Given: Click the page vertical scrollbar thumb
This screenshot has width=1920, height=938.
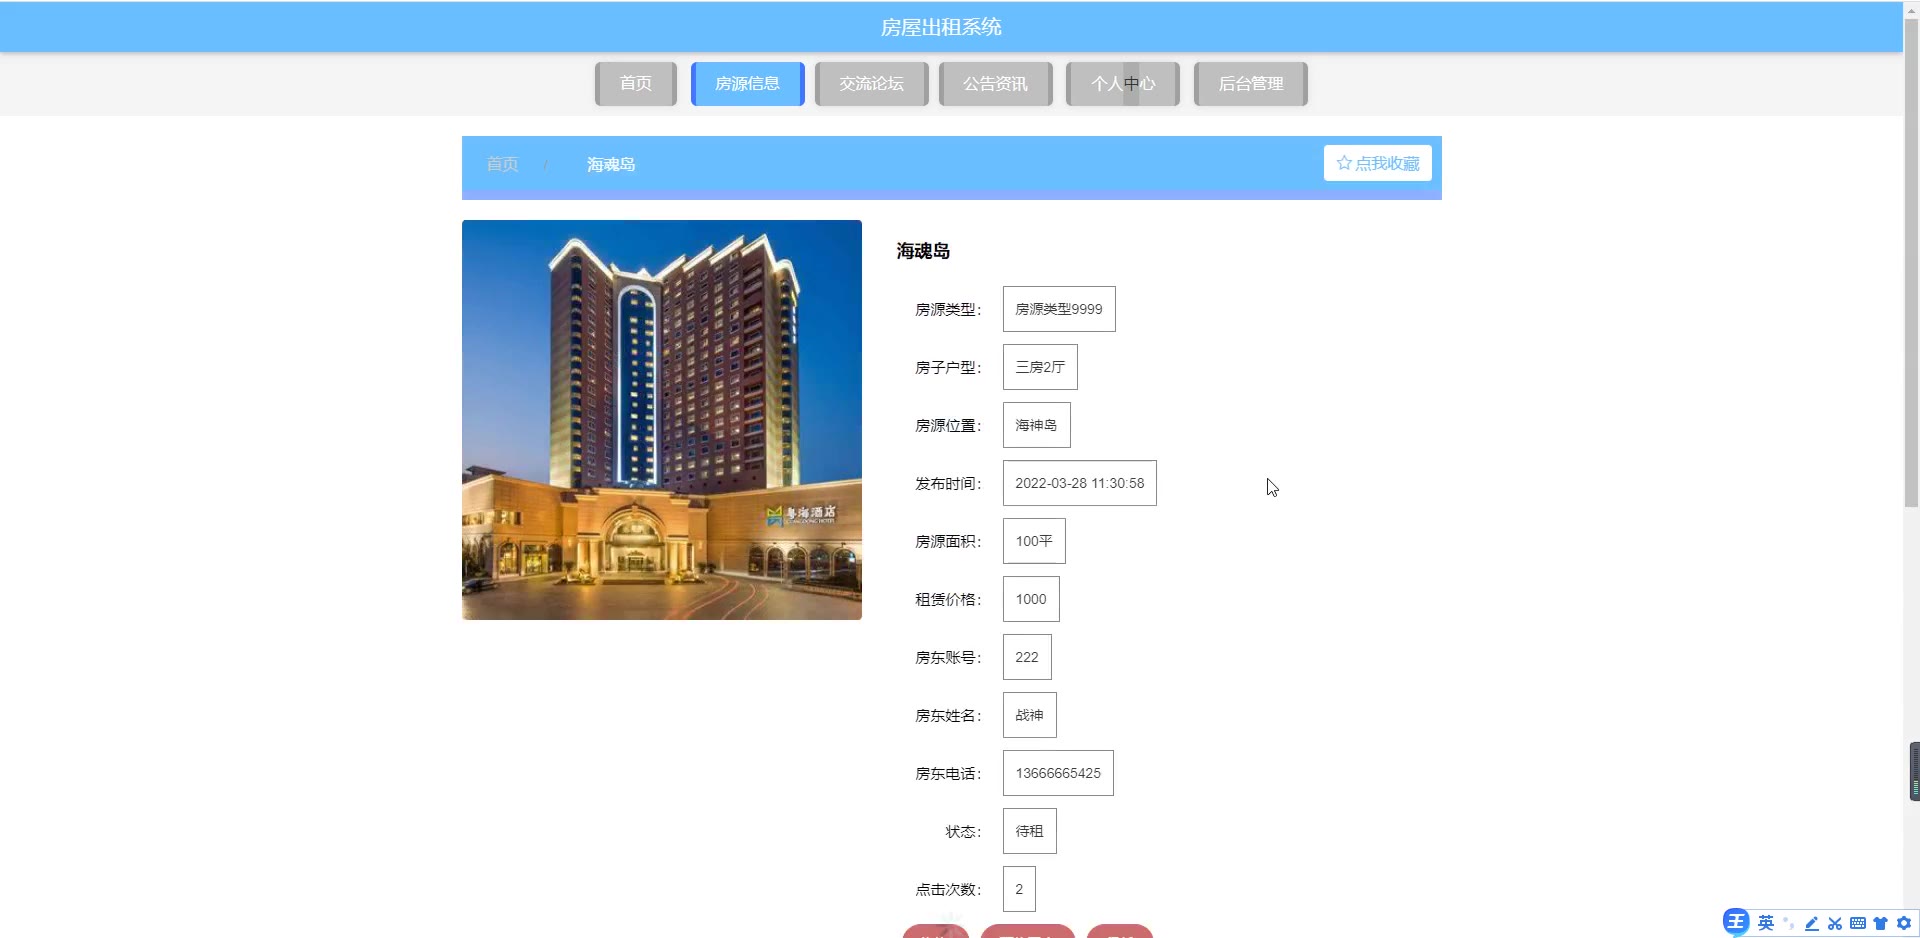Looking at the screenshot, I should (x=1911, y=262).
